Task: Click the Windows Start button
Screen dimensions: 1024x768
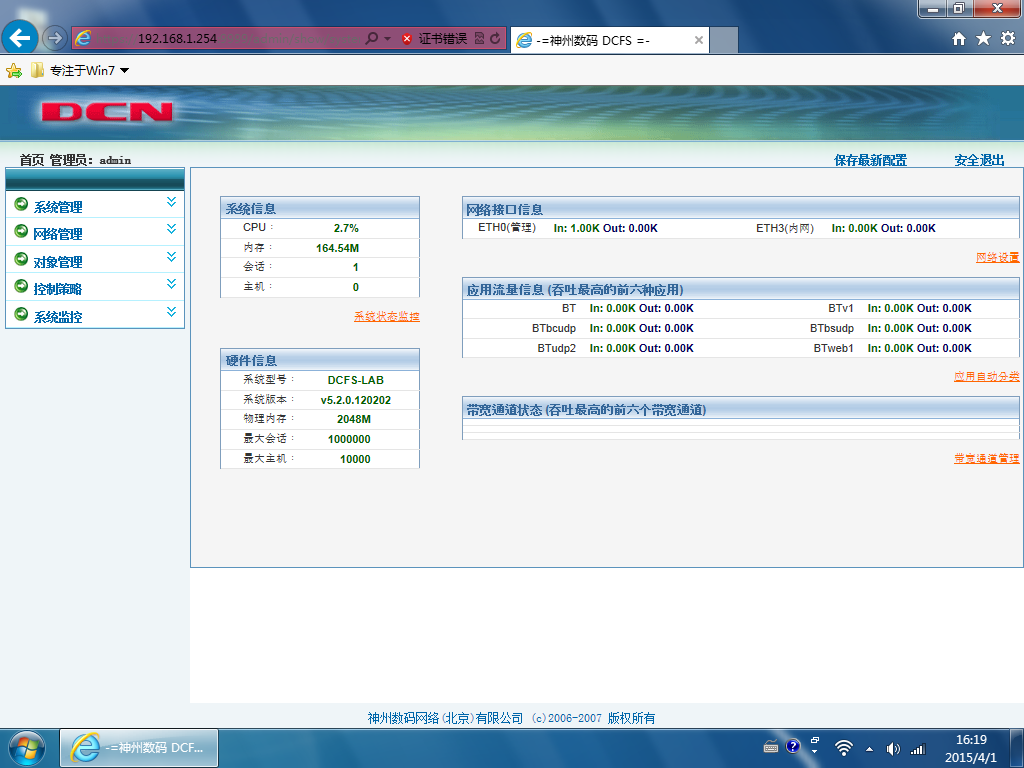Action: click(27, 748)
